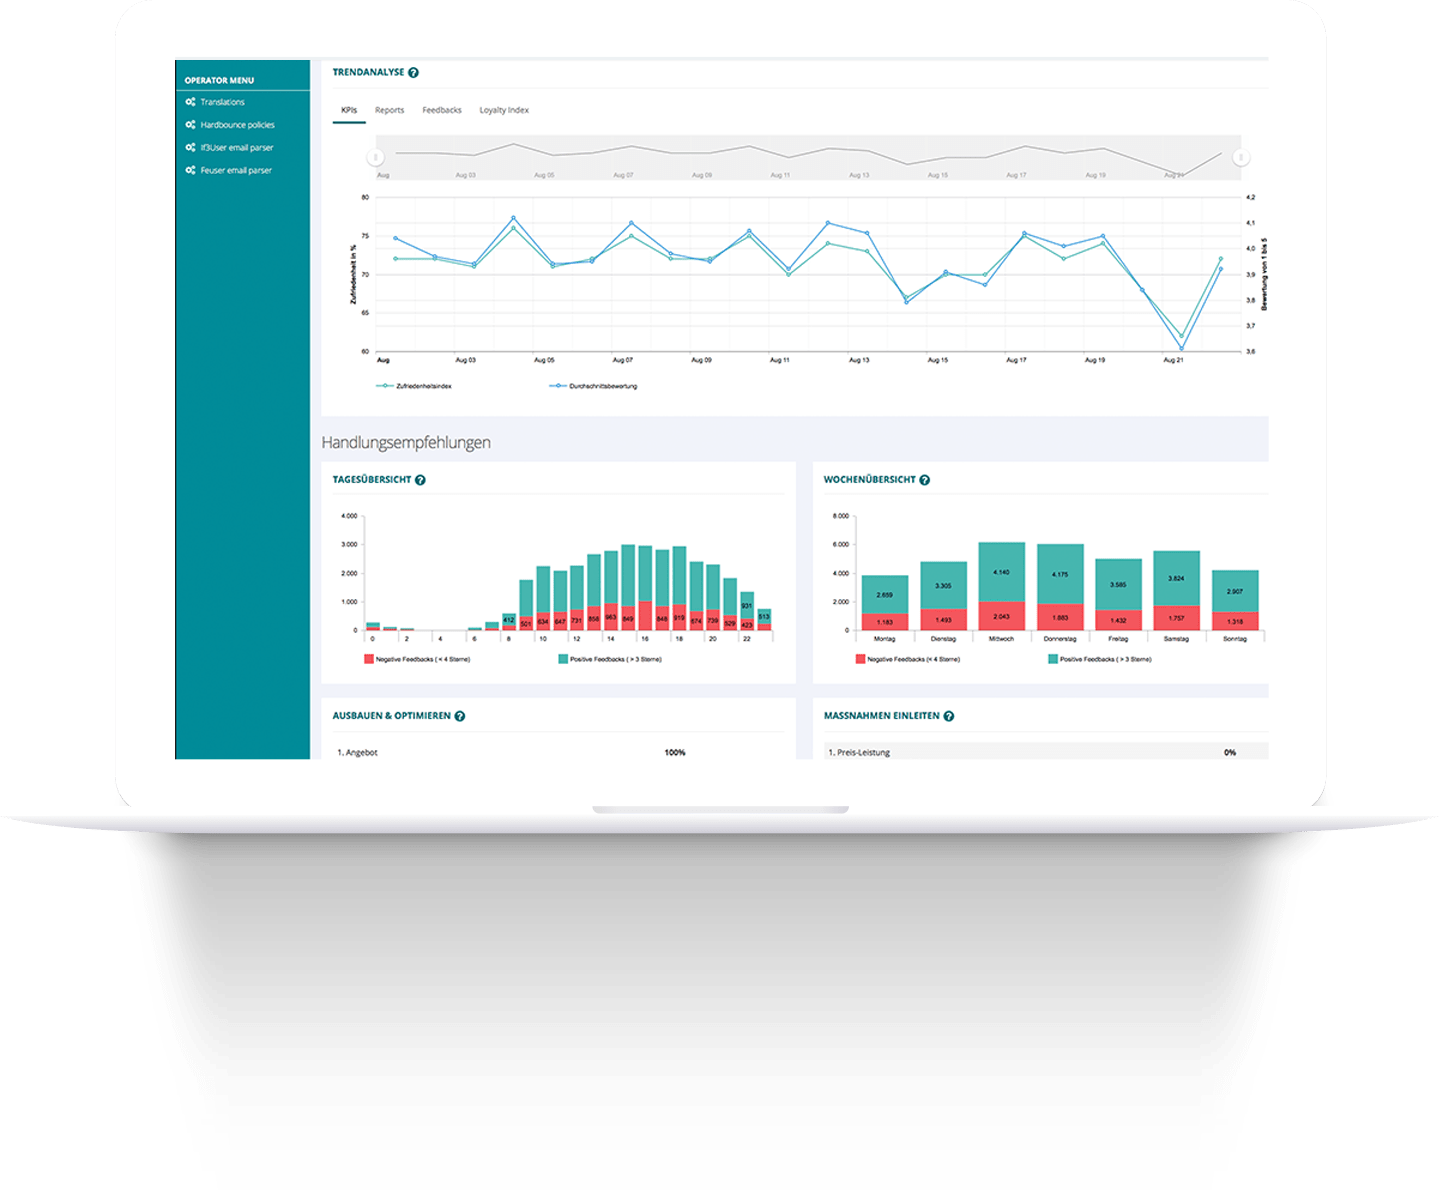
Task: Switch to the Reports tab
Action: (389, 110)
